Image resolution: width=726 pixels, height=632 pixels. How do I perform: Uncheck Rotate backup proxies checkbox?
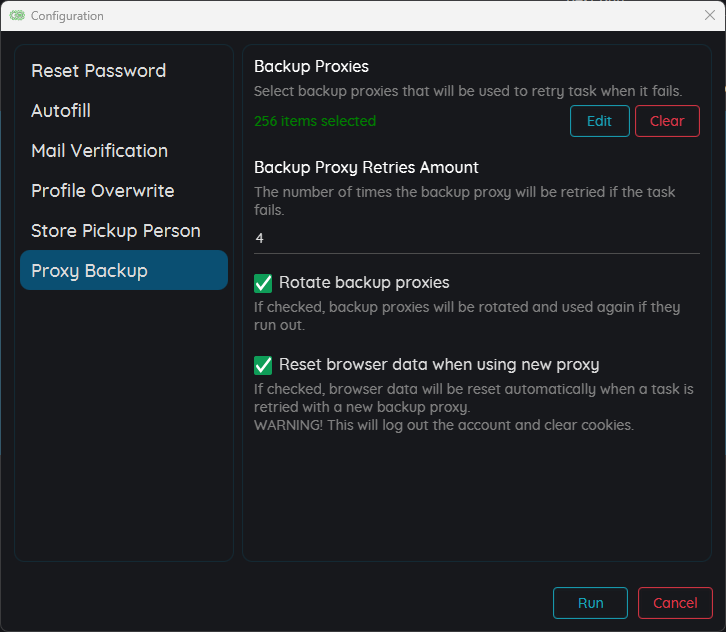click(263, 283)
